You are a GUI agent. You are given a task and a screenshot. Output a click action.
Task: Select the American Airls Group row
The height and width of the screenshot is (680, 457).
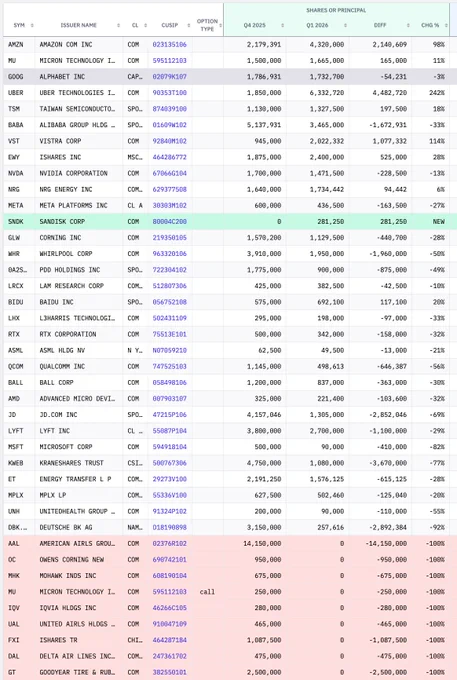click(228, 543)
